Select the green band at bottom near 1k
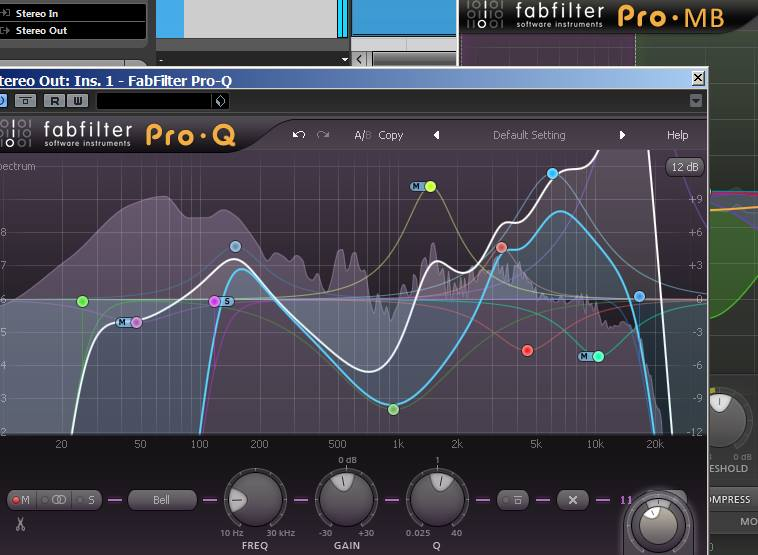The height and width of the screenshot is (555, 758). point(394,409)
